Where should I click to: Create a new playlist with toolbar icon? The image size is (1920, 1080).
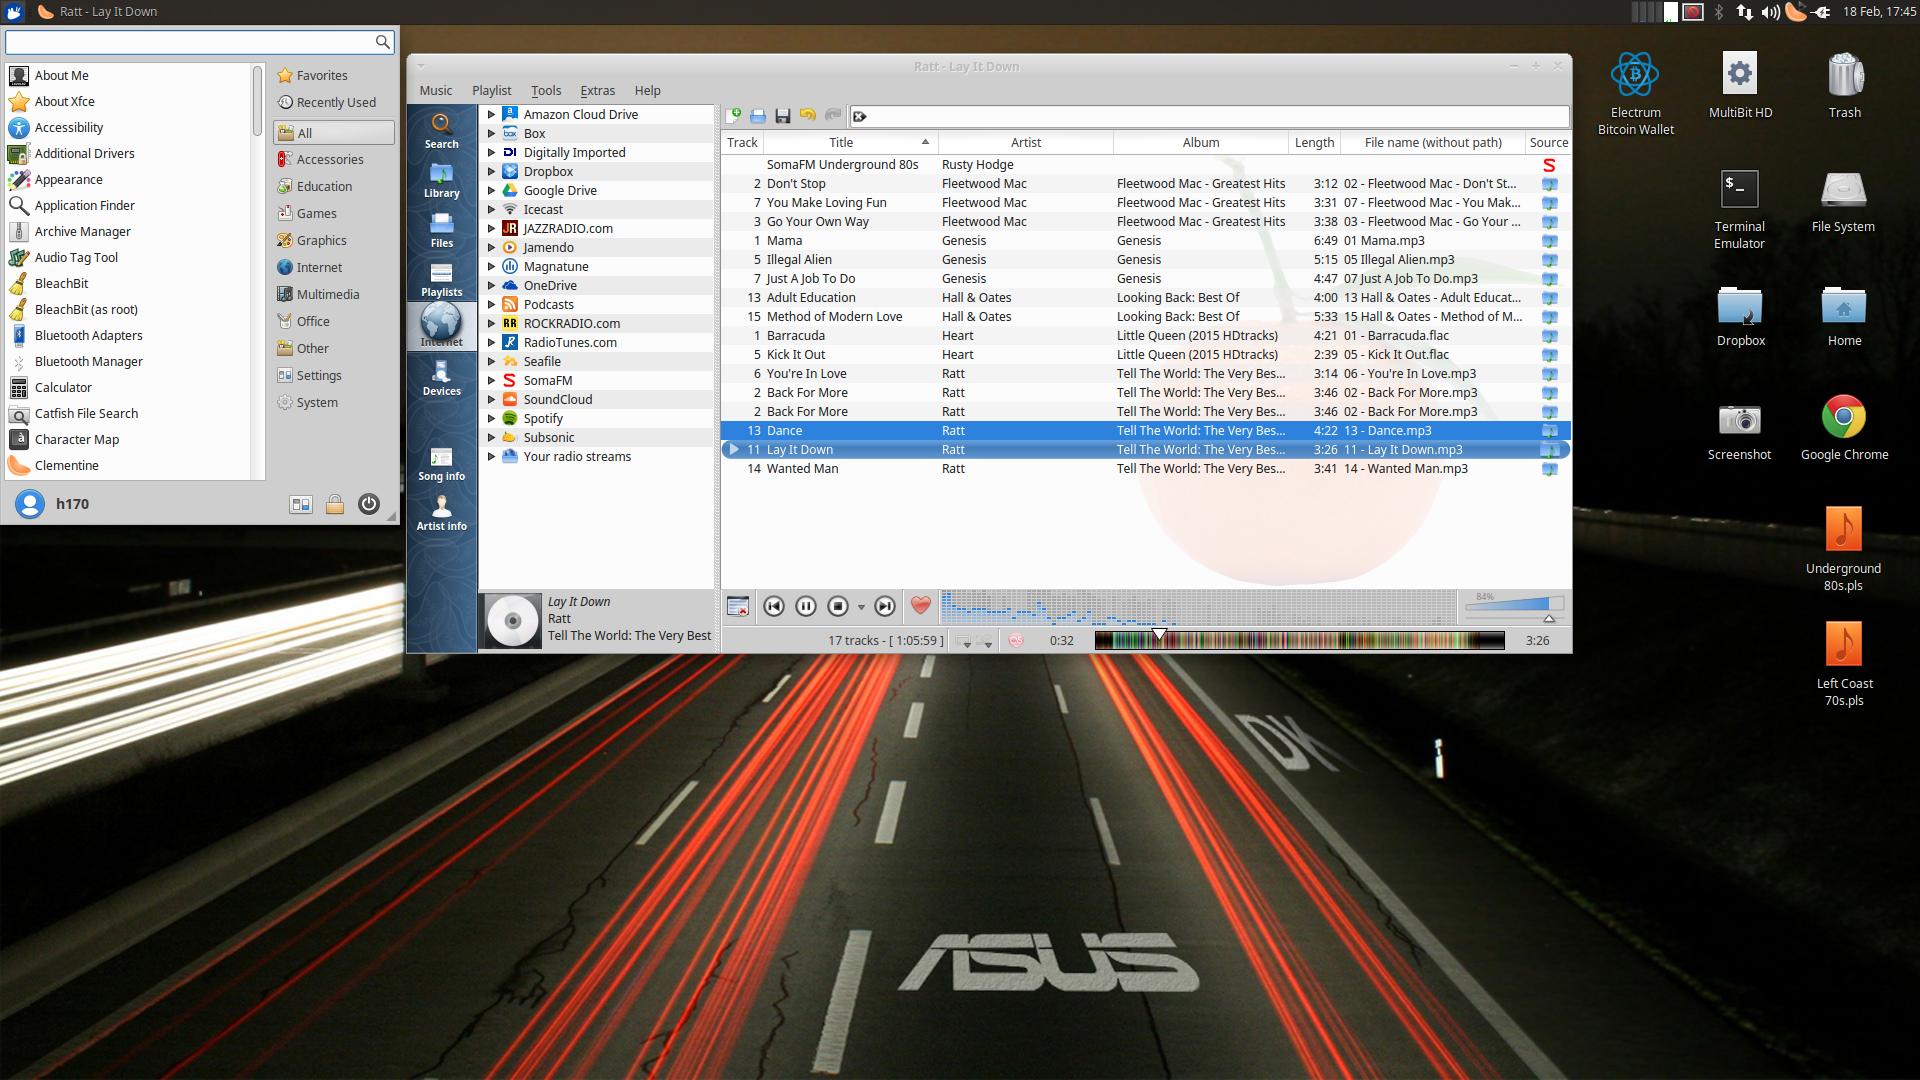(734, 116)
